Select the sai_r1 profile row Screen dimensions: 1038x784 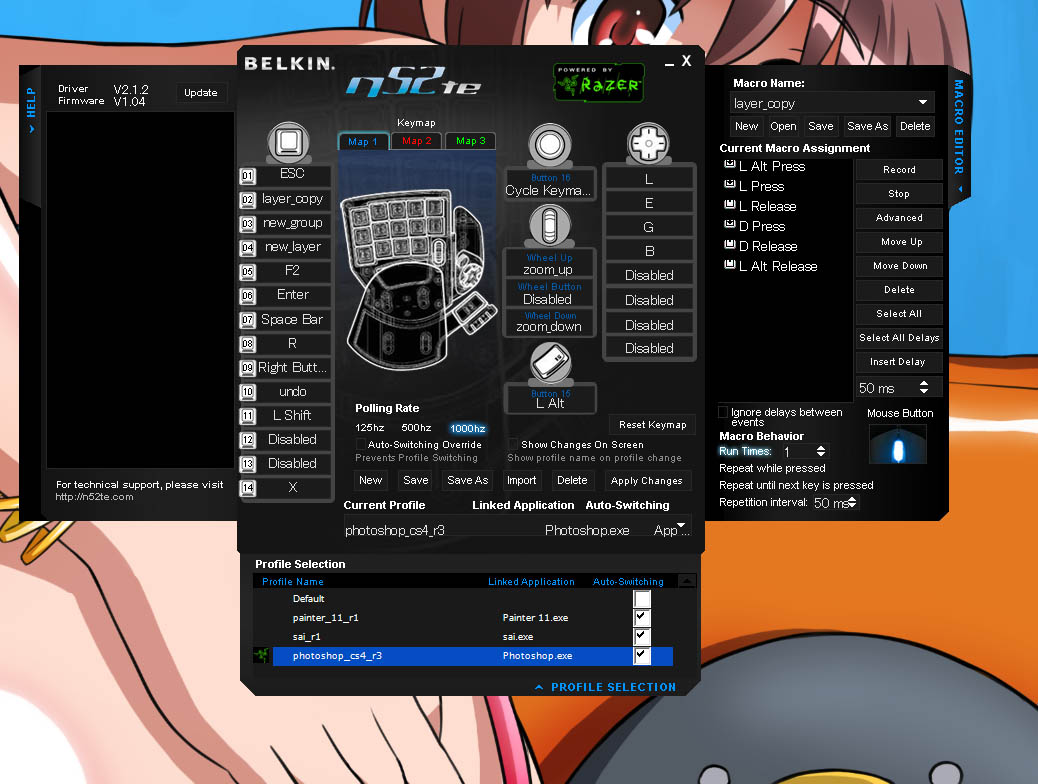(x=473, y=637)
